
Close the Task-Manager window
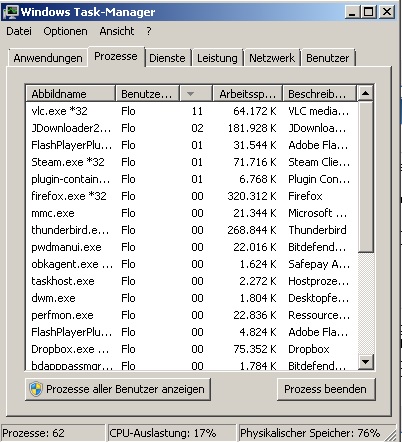click(387, 12)
